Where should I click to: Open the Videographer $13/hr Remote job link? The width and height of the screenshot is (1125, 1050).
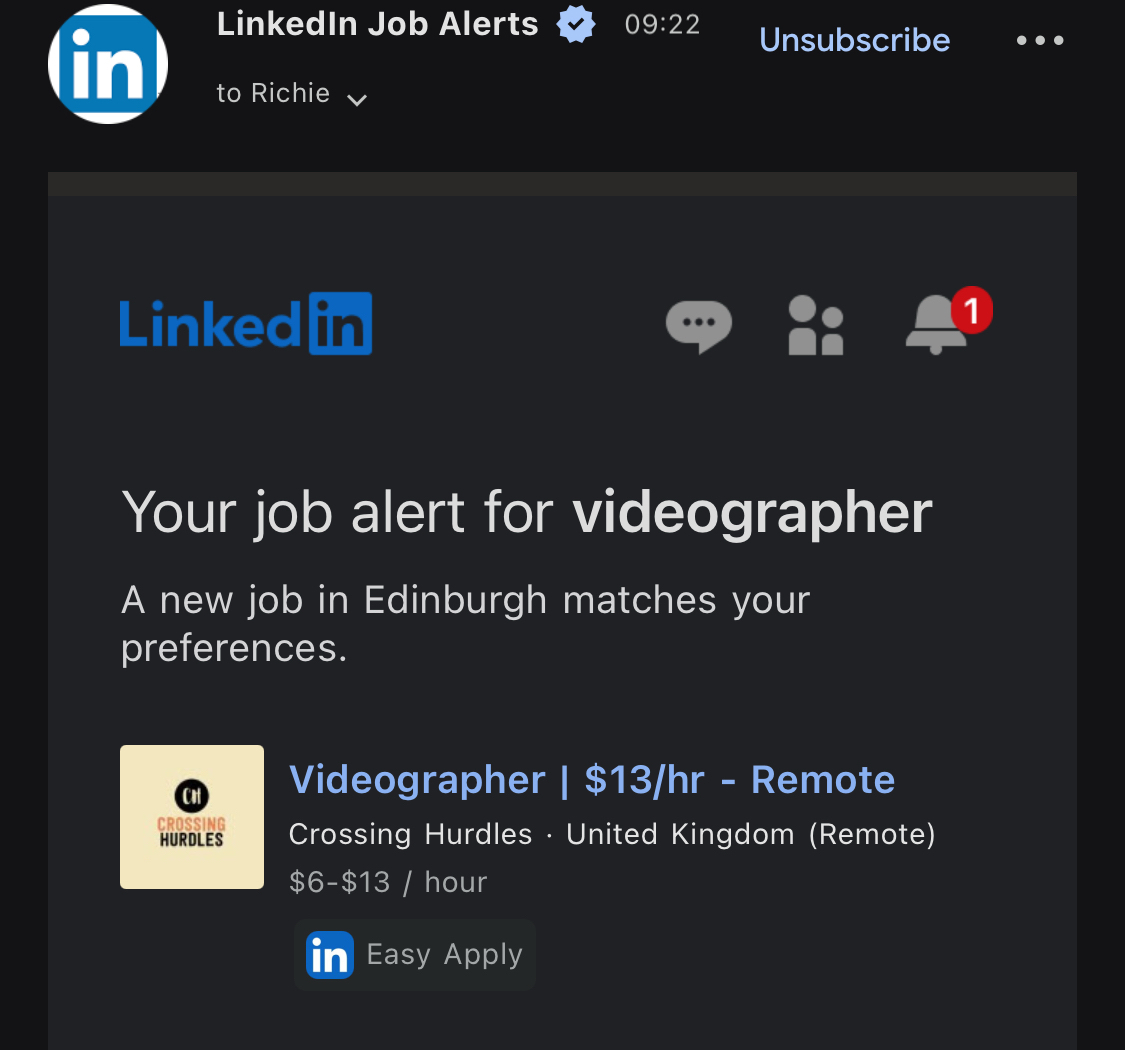point(592,780)
